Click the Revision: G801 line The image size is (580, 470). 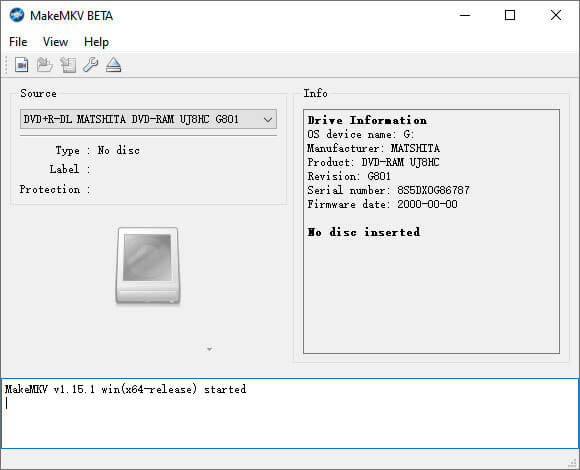pos(349,176)
